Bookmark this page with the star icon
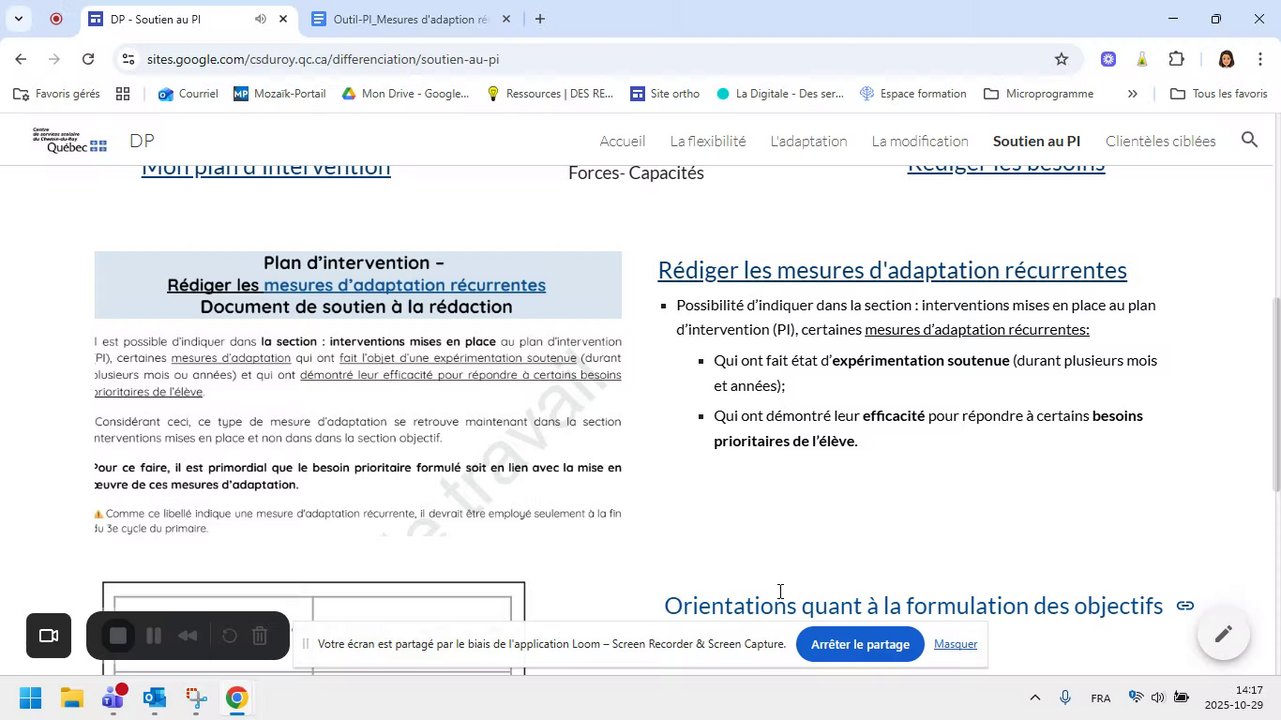 point(1061,59)
